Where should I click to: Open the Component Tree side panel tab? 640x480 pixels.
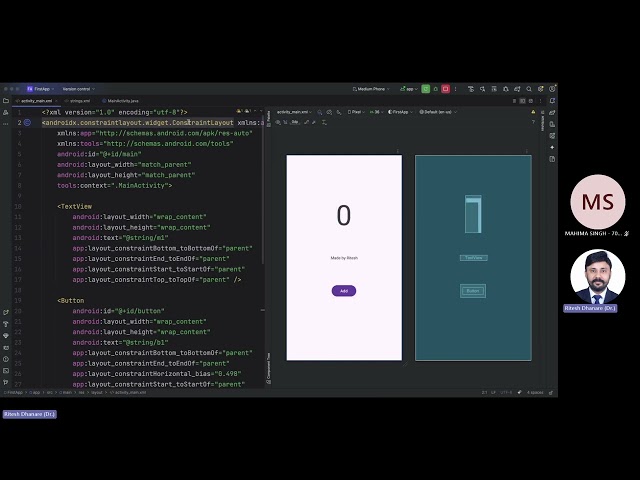[269, 369]
